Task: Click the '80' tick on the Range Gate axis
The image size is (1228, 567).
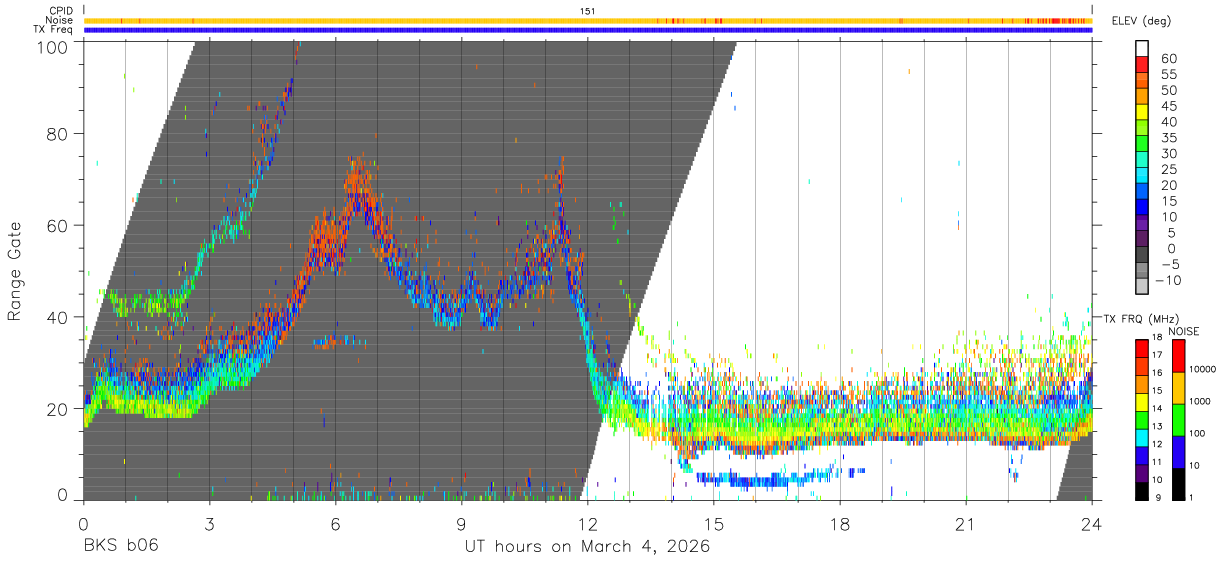Action: tap(57, 134)
